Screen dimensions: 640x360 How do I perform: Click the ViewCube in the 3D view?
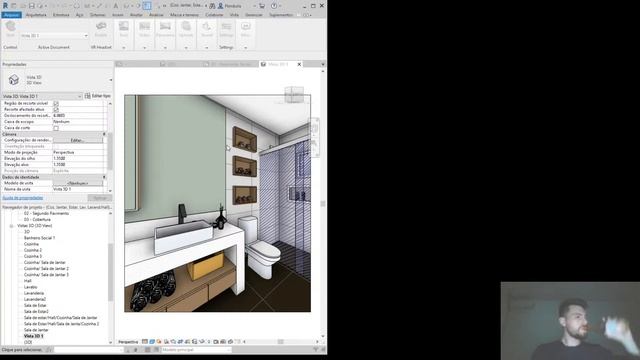[x=294, y=95]
